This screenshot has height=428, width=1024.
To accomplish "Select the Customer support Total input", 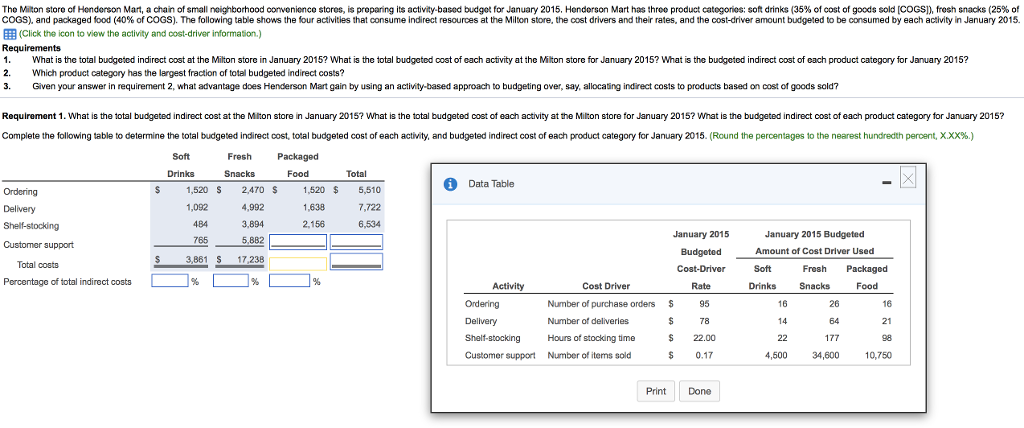I will pyautogui.click(x=356, y=242).
